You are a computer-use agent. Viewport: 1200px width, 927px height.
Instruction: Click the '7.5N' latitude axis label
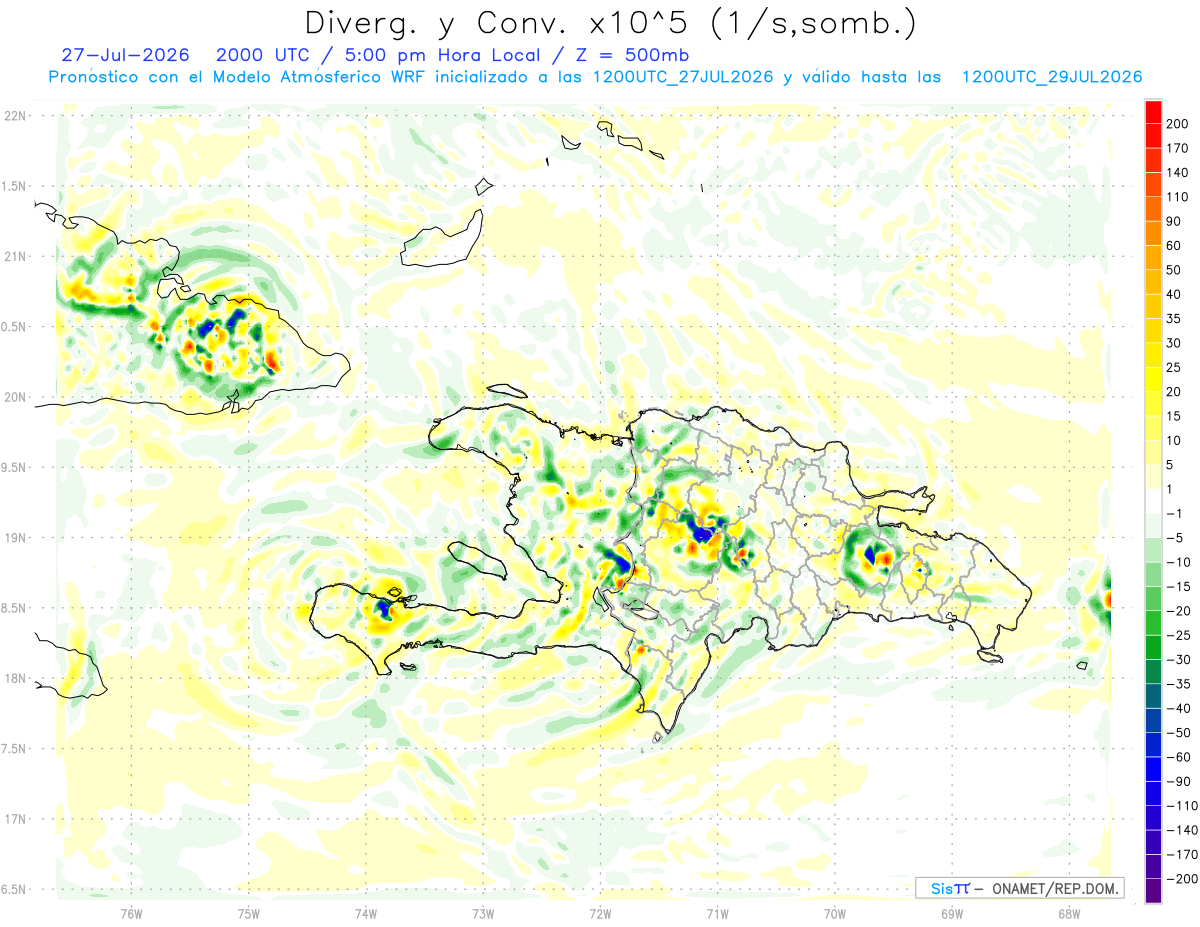pyautogui.click(x=15, y=748)
